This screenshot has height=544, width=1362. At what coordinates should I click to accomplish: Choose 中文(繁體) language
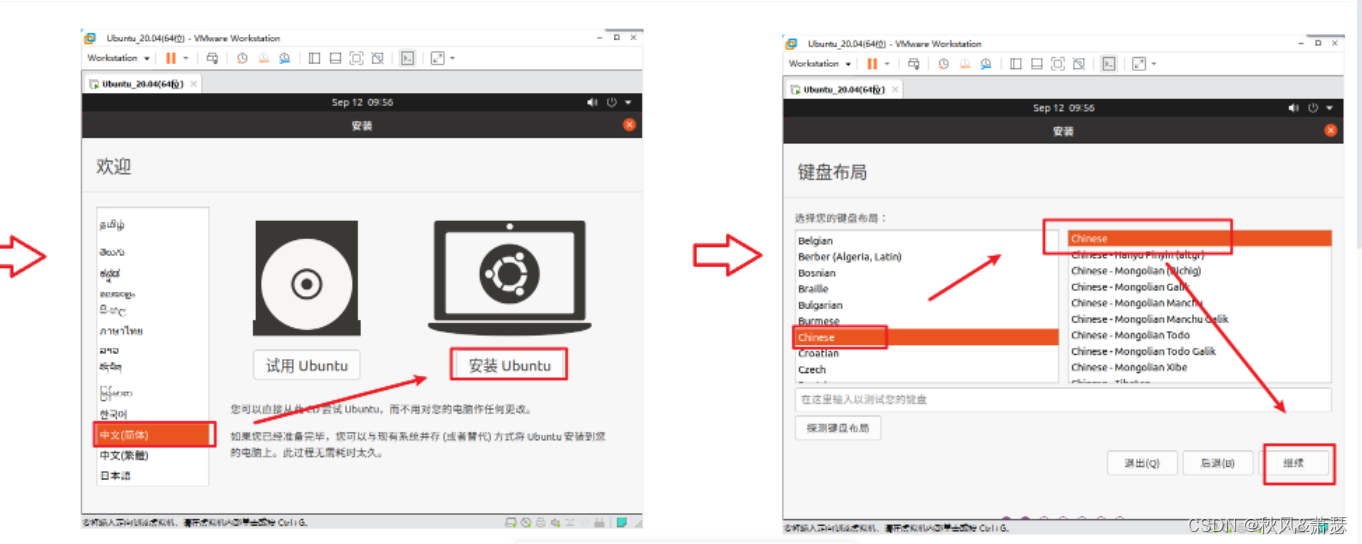[x=124, y=455]
